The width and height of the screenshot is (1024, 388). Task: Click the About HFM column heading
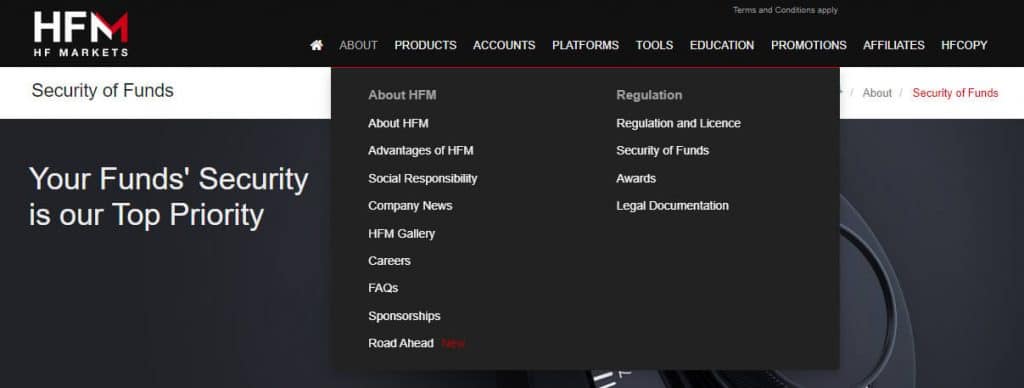click(402, 95)
